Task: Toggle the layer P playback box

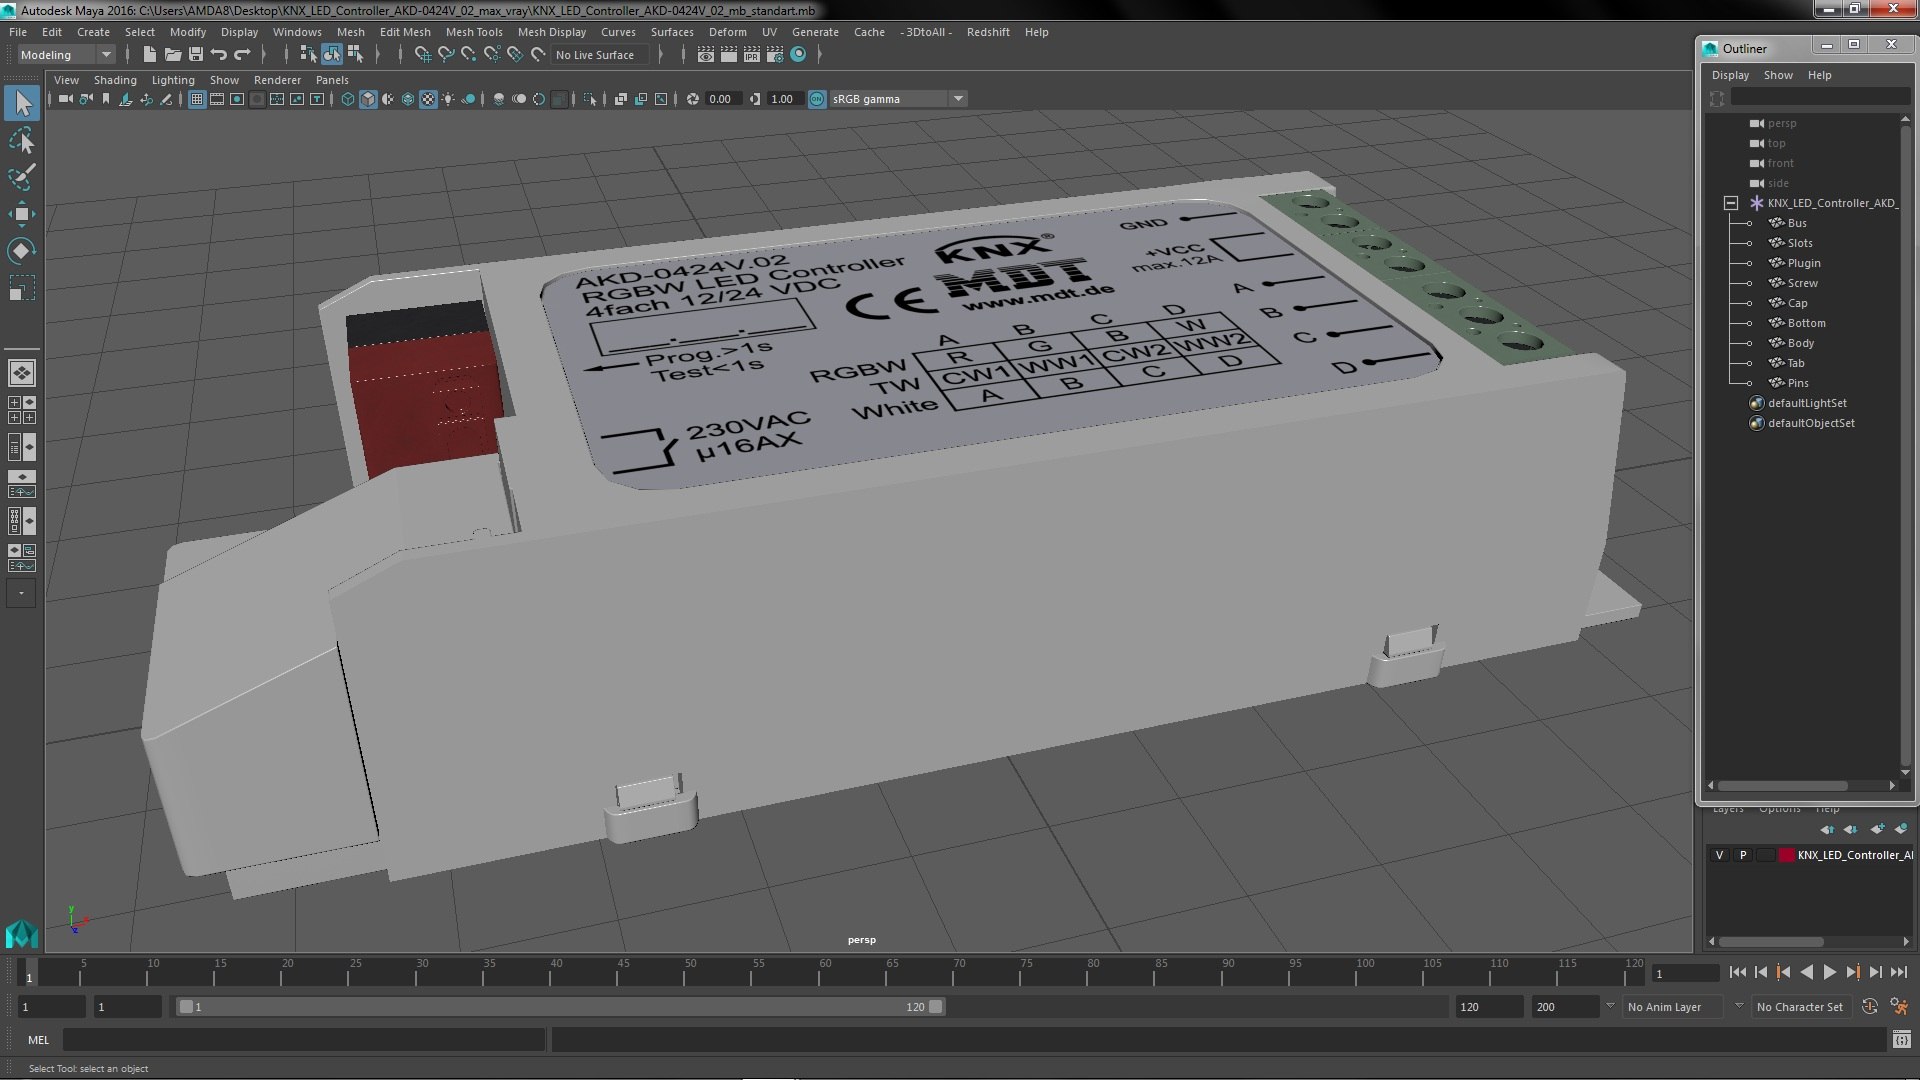Action: 1743,855
